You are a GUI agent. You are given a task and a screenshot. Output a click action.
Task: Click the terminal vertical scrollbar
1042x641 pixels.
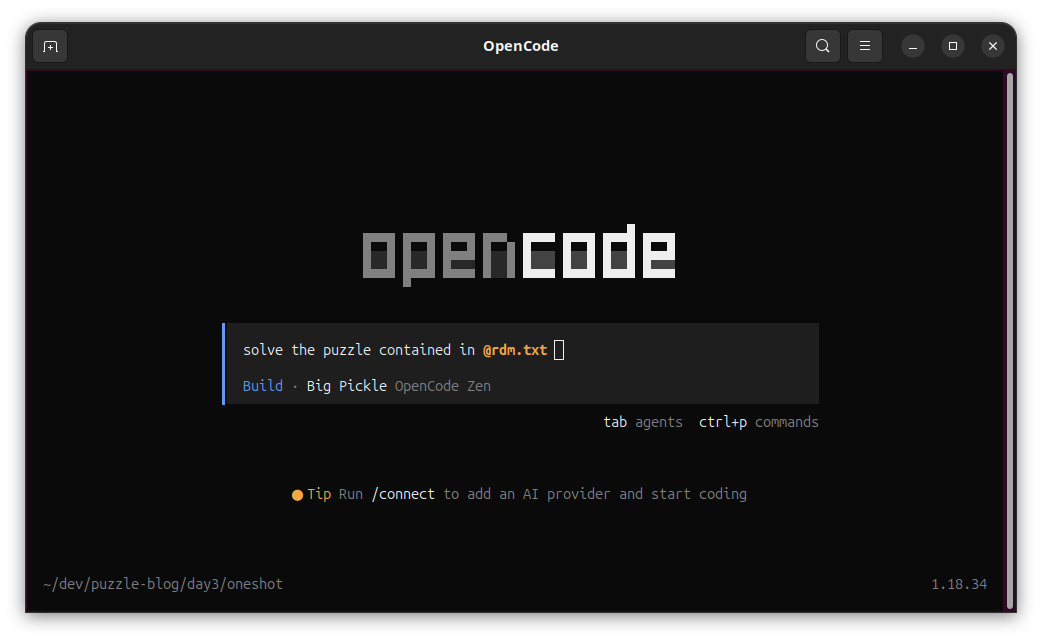point(1009,341)
